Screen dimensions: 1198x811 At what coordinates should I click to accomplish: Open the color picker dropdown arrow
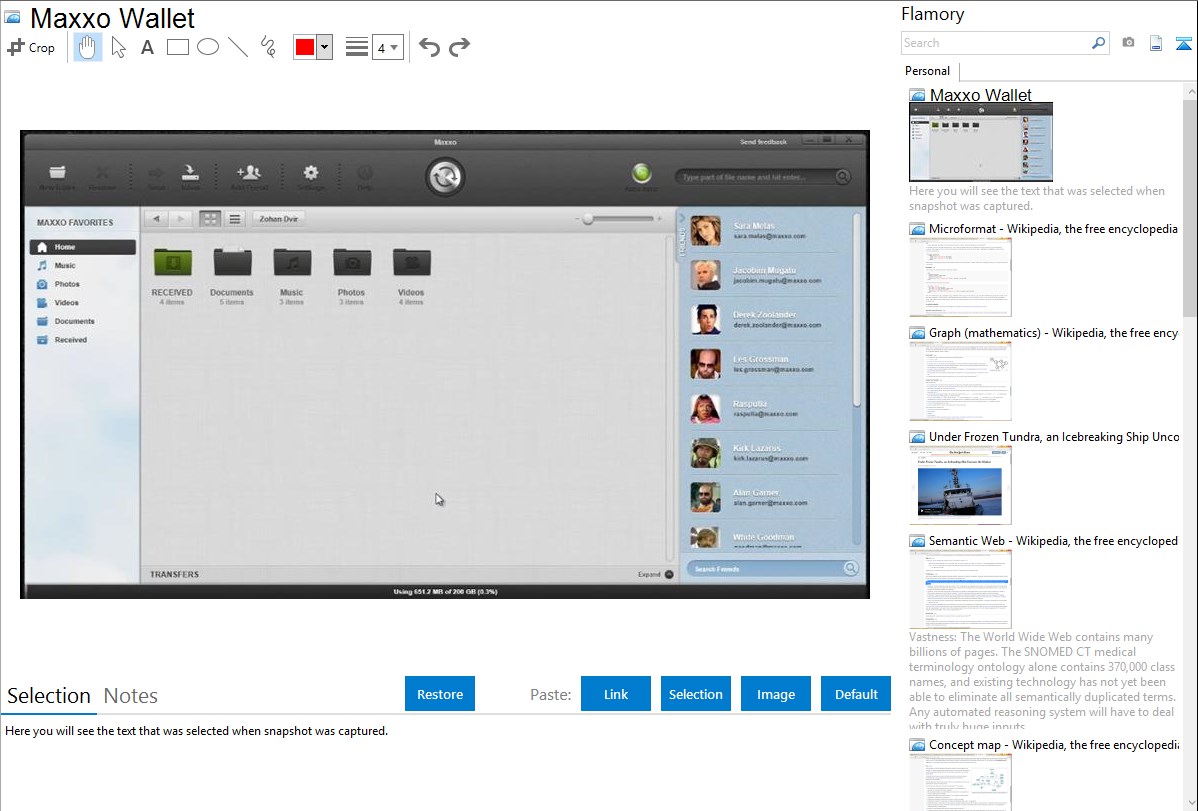(x=325, y=47)
